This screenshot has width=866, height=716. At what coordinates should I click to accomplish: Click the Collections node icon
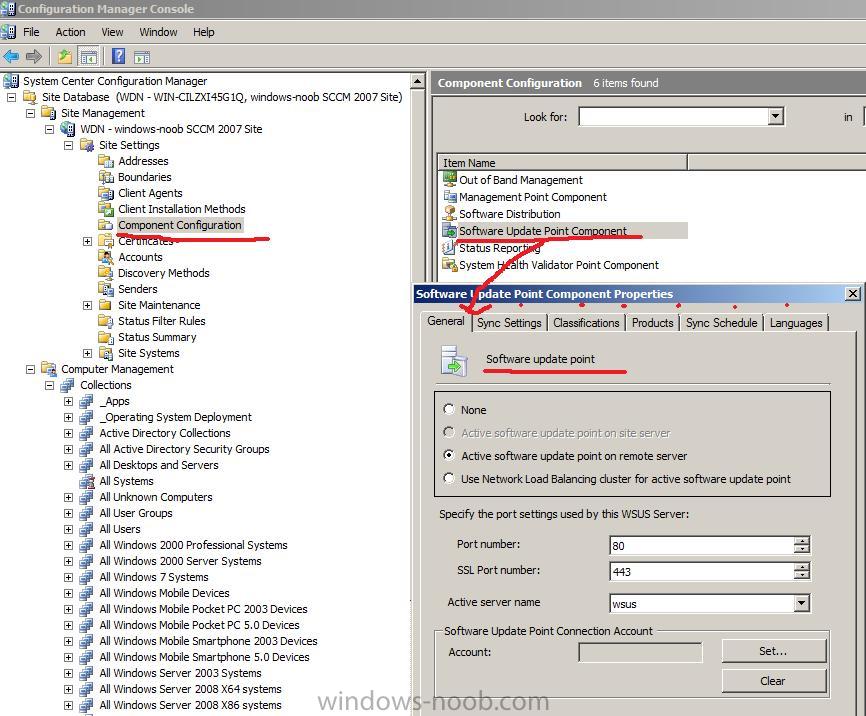tap(67, 385)
